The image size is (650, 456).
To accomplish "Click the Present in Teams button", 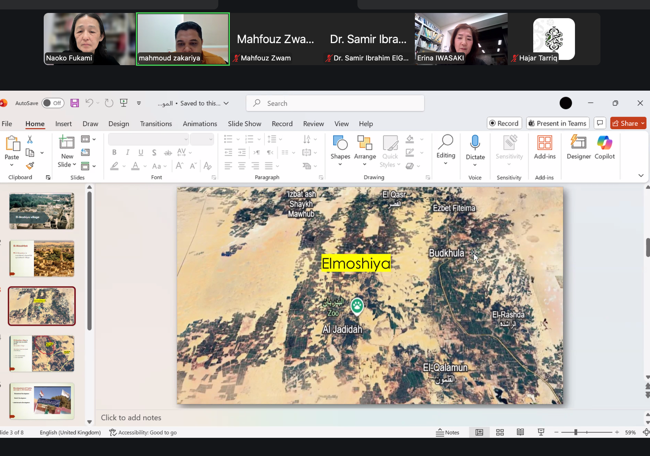I will click(558, 124).
